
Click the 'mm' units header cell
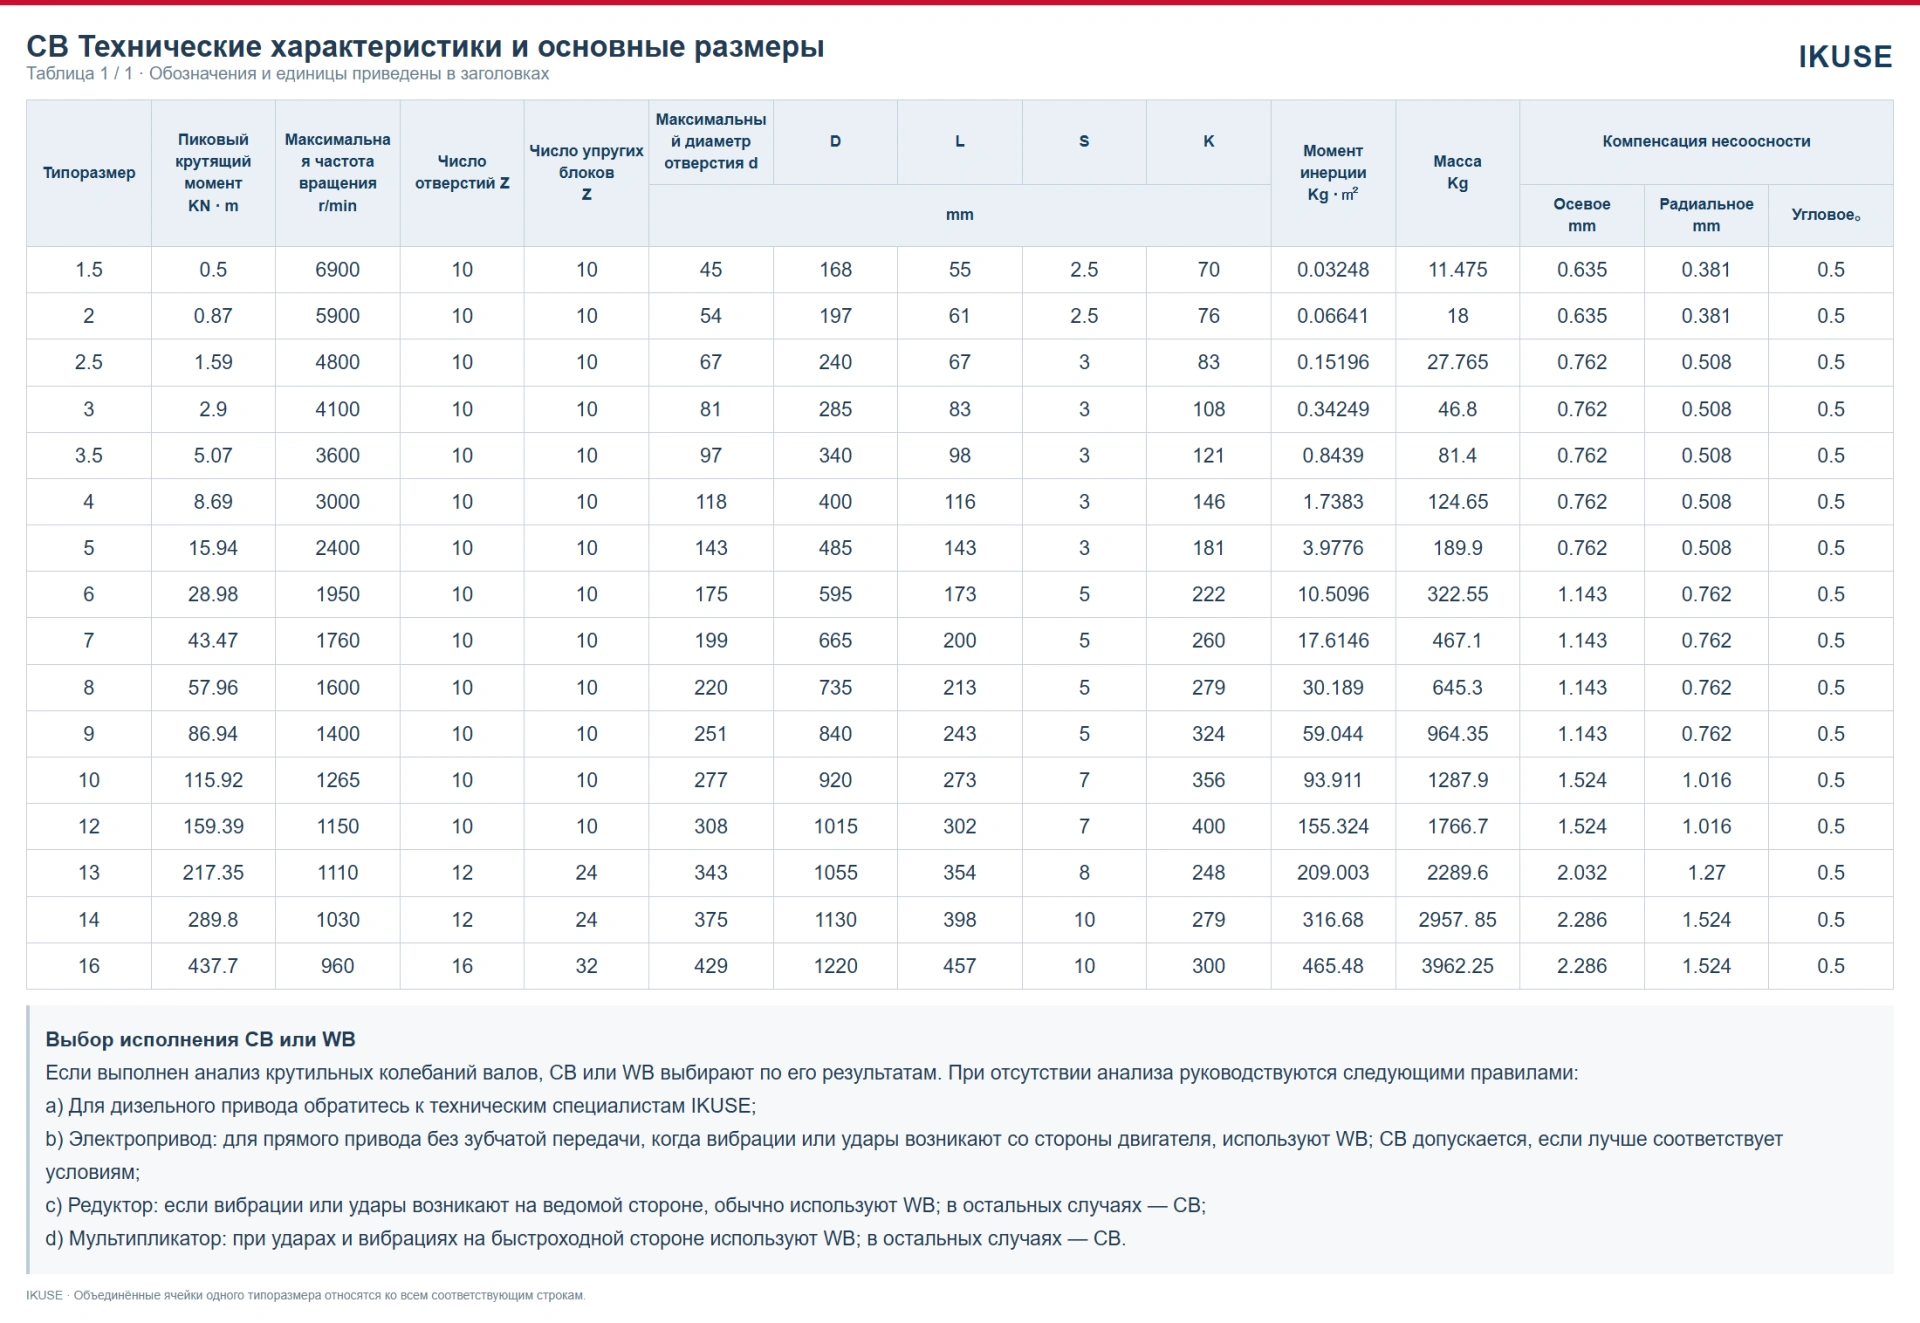(x=959, y=215)
